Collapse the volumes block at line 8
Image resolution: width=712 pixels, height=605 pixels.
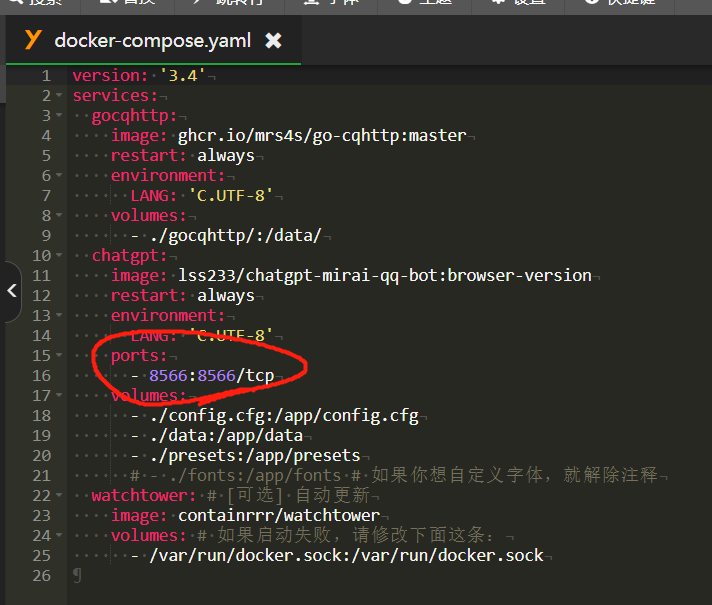coord(59,215)
